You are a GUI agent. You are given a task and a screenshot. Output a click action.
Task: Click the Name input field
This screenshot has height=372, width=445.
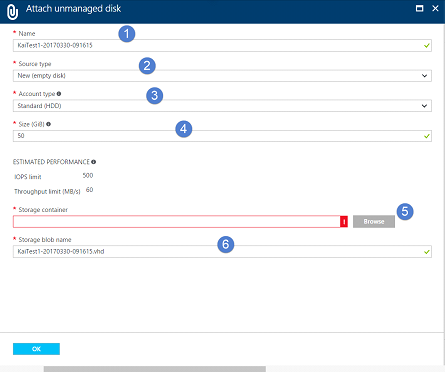pos(222,45)
